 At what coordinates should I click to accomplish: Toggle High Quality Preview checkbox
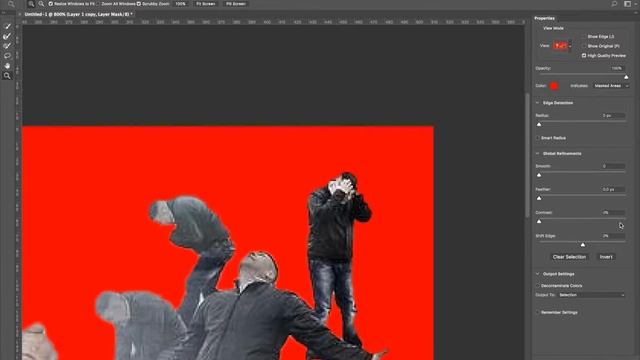click(584, 56)
